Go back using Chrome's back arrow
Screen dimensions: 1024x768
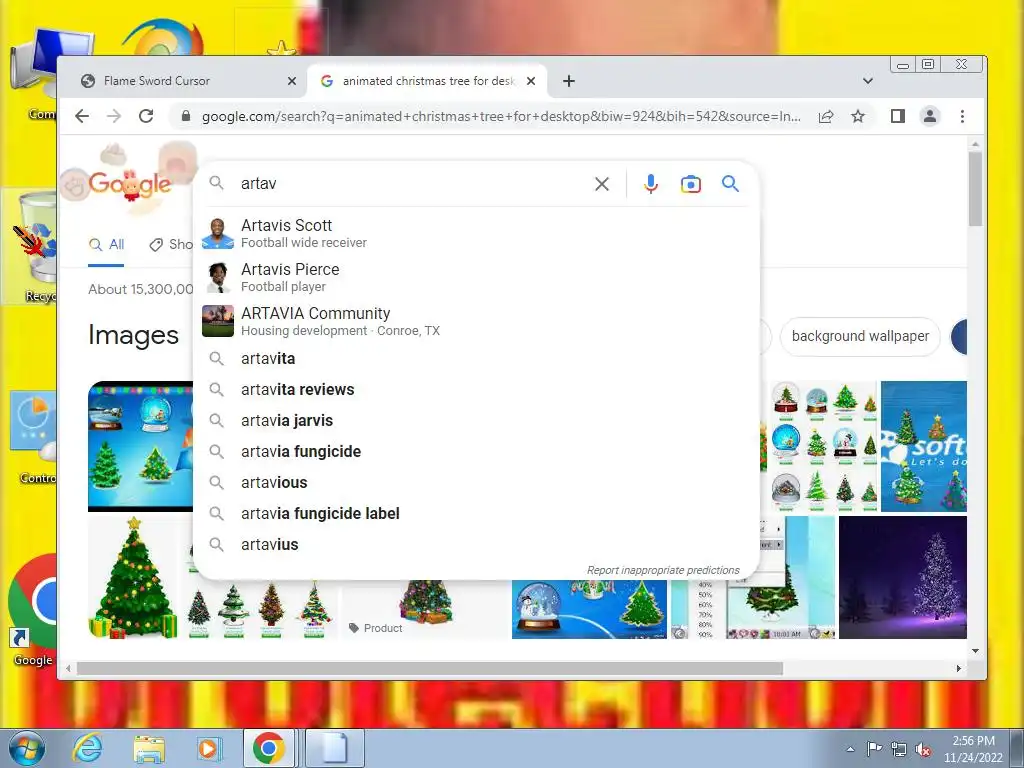point(82,116)
